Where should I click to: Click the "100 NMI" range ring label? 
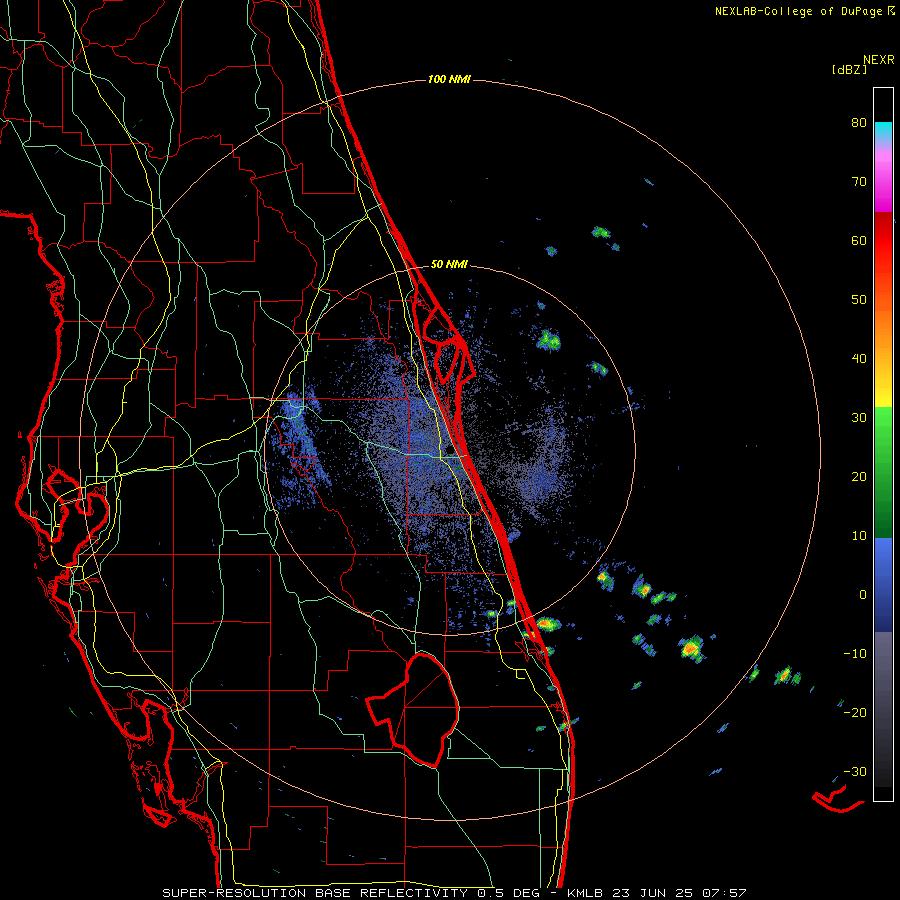[x=449, y=79]
